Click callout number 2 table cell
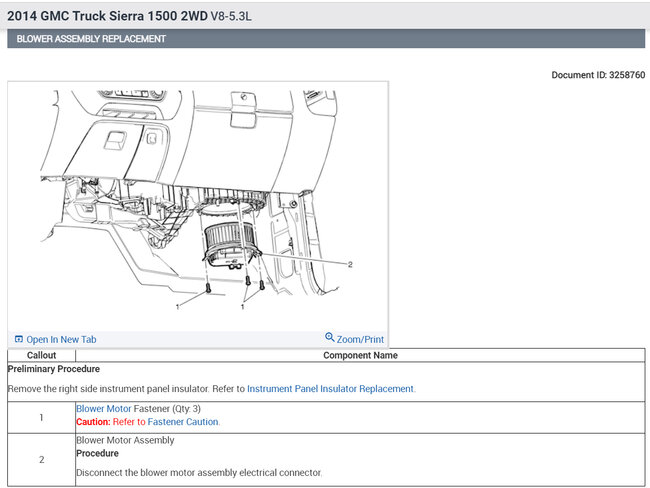The image size is (650, 488). tap(41, 460)
